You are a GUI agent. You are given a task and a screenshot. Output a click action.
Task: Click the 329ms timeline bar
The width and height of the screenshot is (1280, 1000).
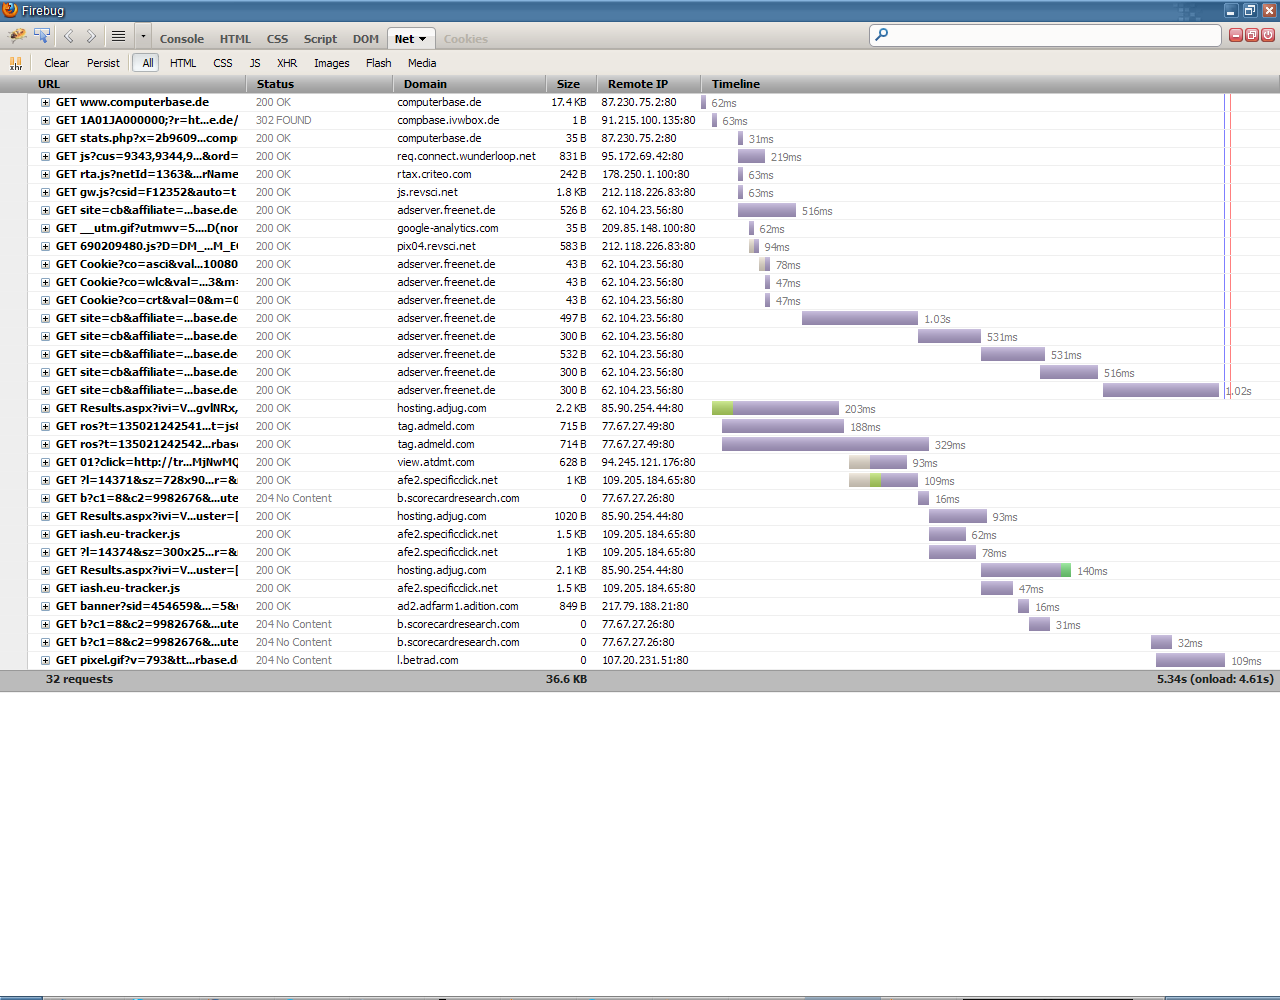click(825, 444)
